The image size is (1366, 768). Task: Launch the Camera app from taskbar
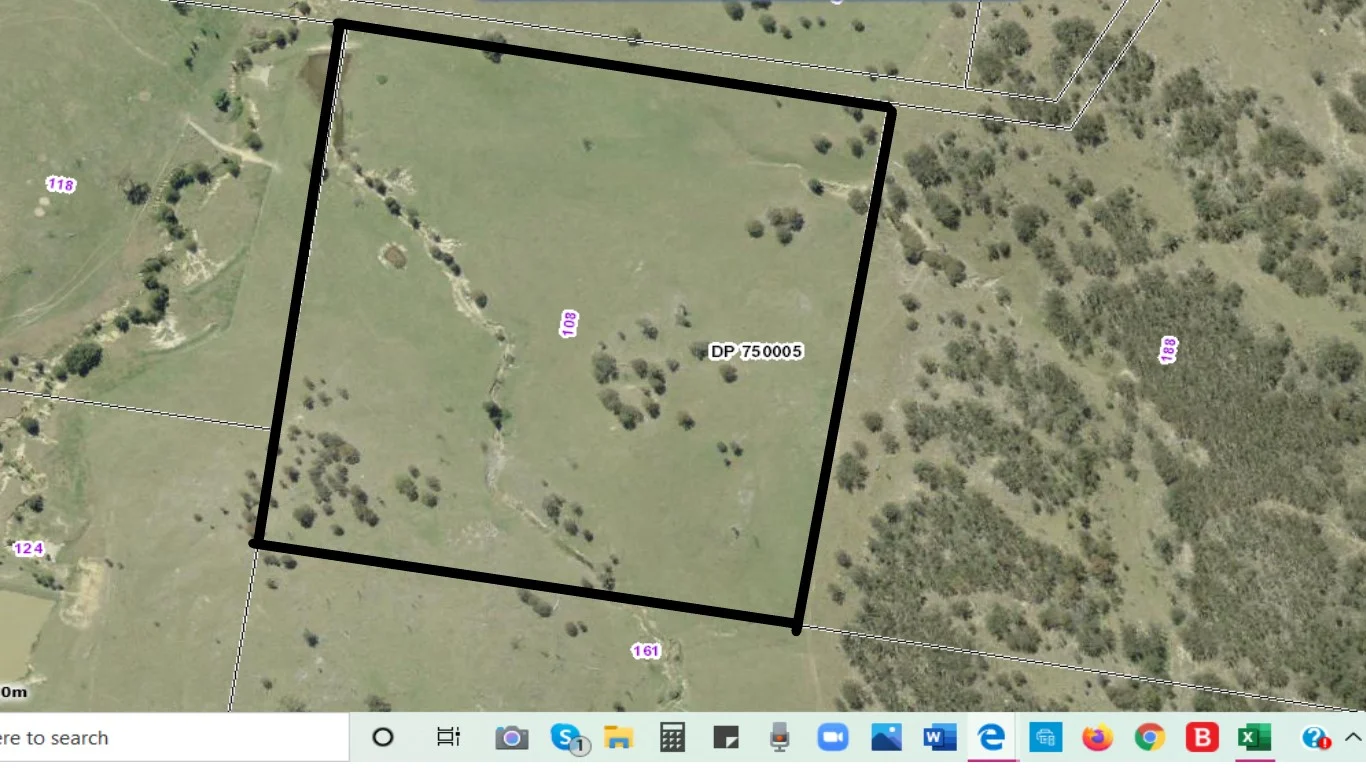511,738
